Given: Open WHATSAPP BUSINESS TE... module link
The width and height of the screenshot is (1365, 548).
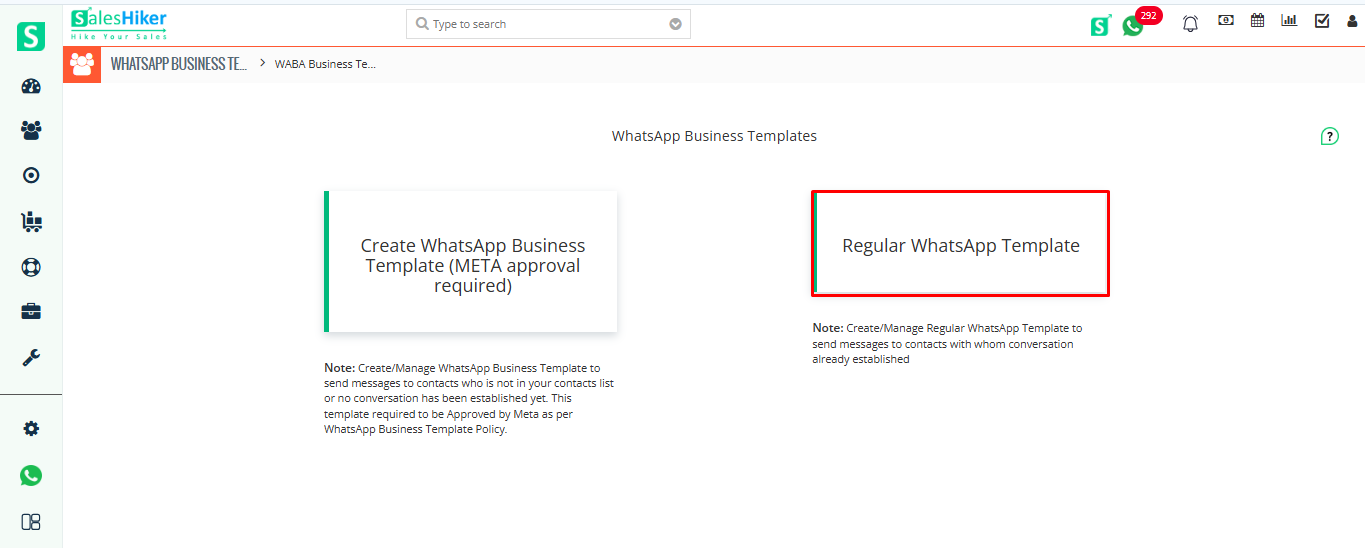Looking at the screenshot, I should click(x=178, y=64).
